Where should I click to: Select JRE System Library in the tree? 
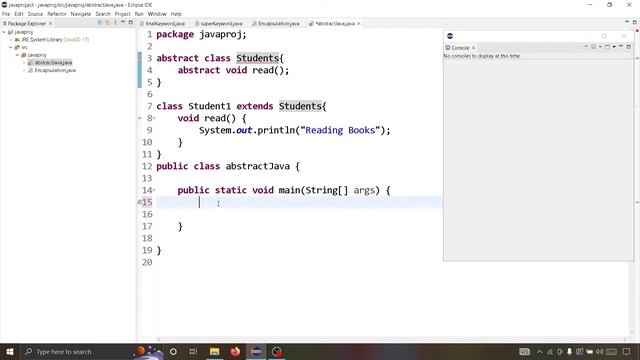52,40
